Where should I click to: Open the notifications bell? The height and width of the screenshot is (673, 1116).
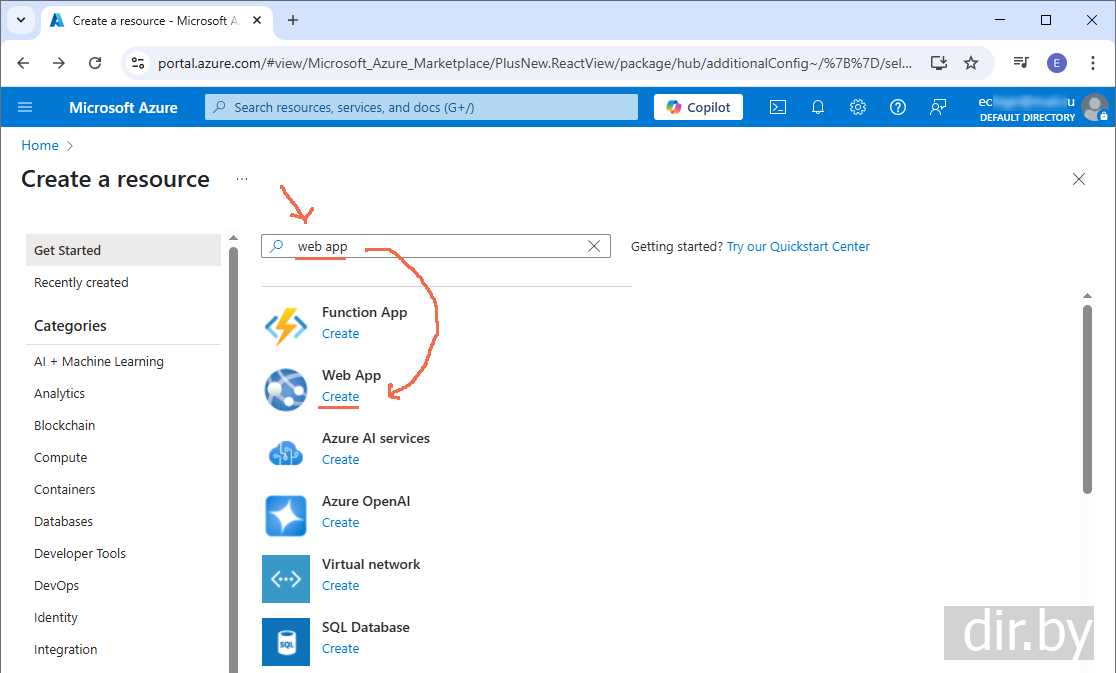click(818, 107)
